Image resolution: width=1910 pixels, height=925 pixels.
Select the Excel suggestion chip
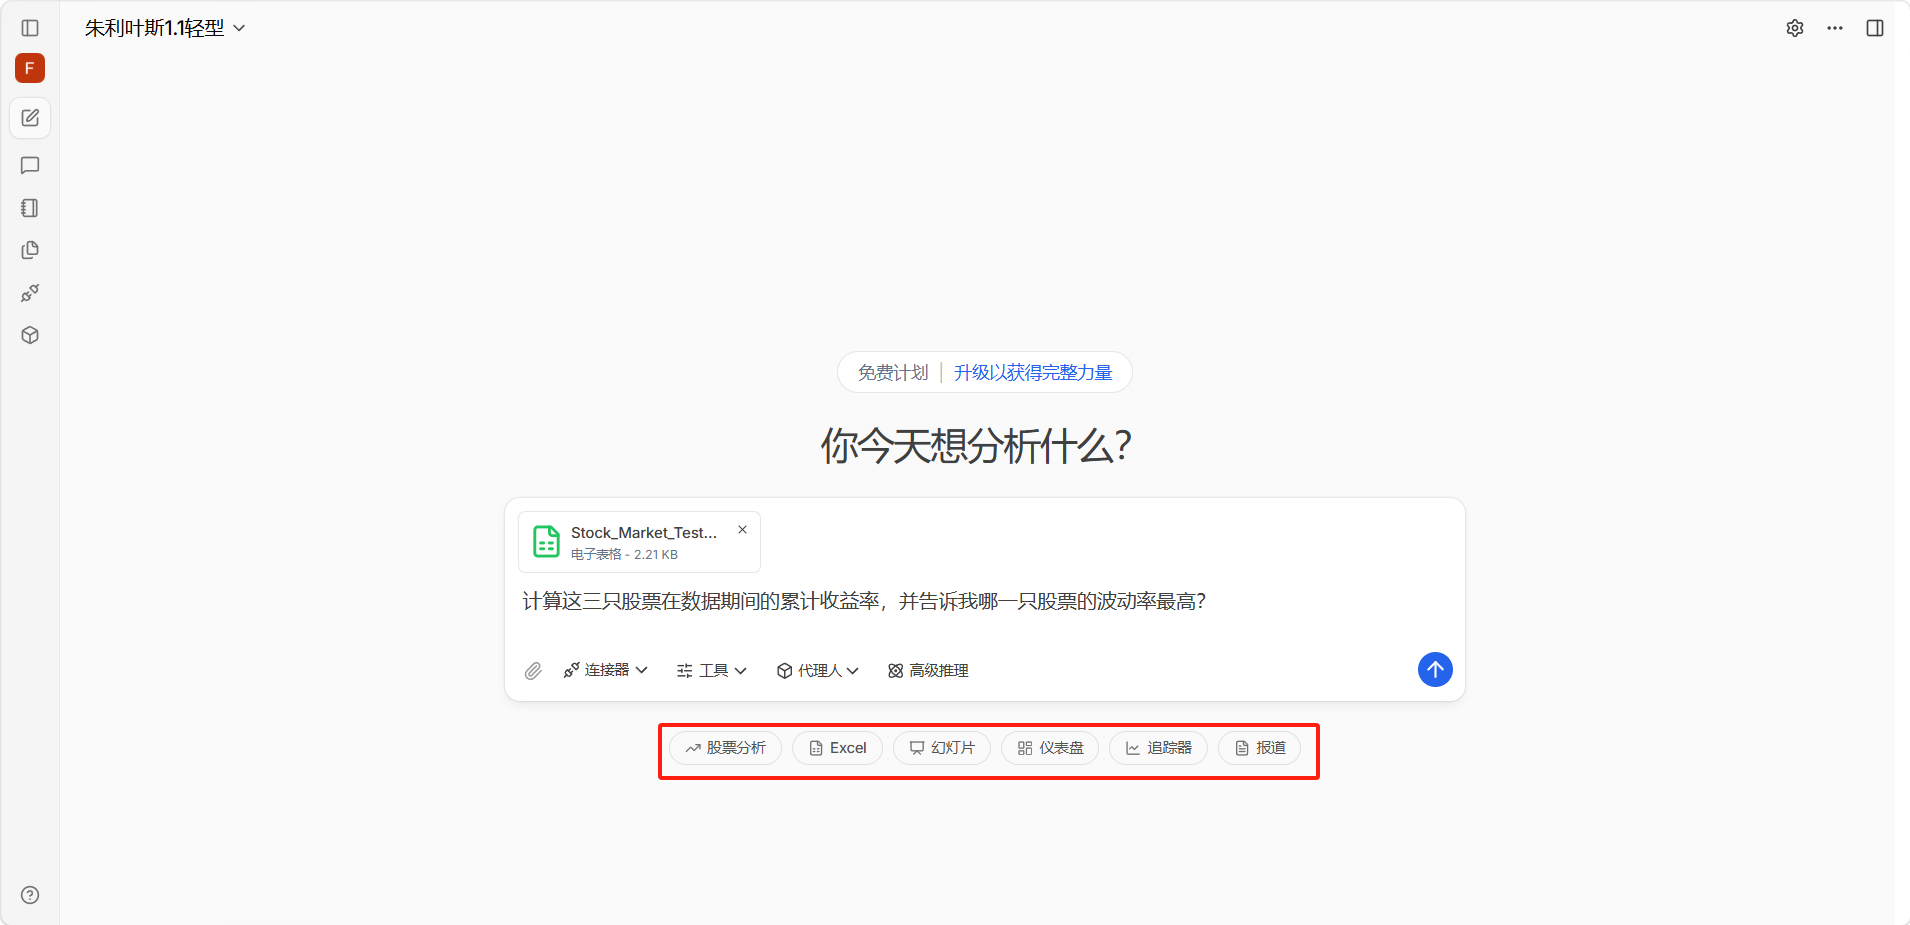click(838, 748)
